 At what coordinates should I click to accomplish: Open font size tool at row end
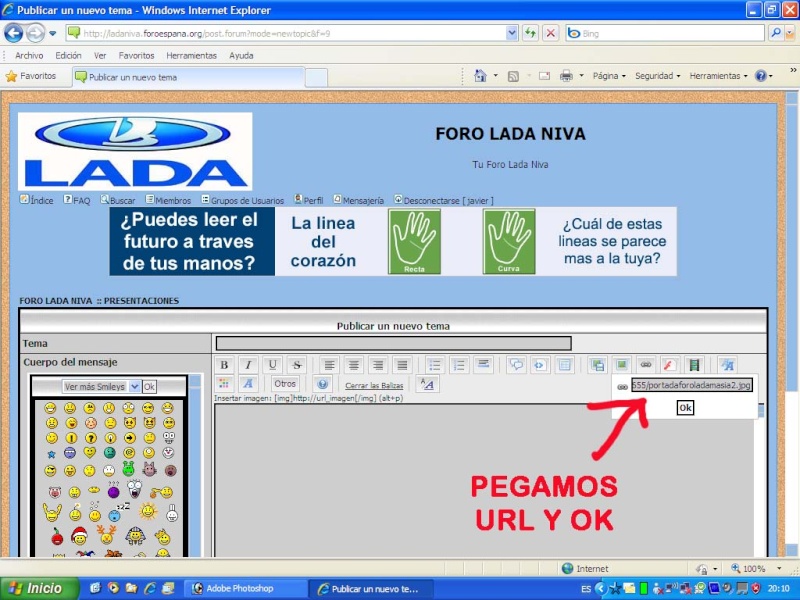coord(727,365)
